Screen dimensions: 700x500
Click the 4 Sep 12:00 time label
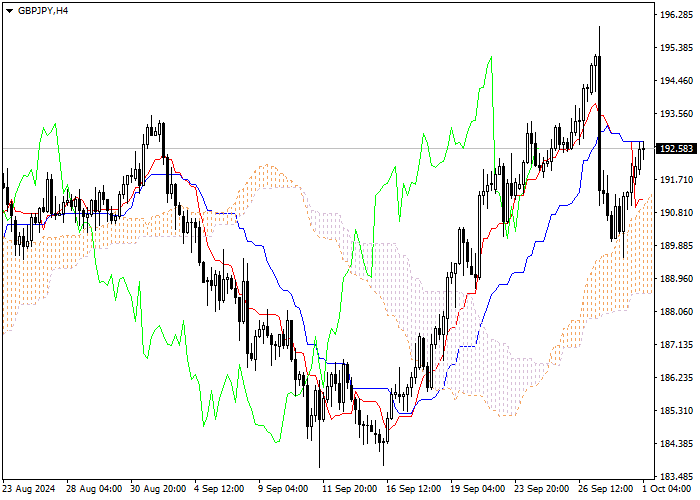click(219, 489)
